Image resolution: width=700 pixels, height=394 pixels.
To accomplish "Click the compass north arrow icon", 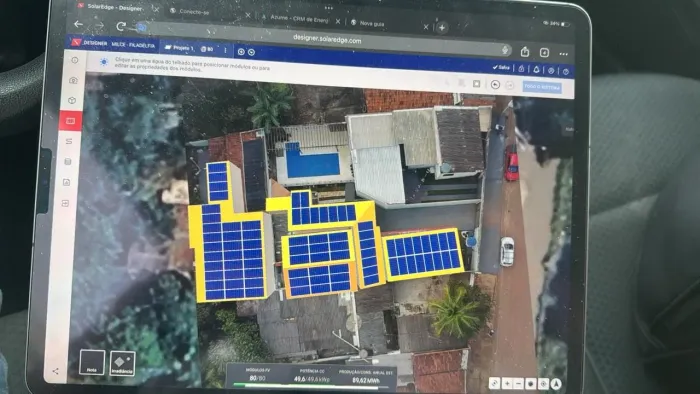I will coord(556,384).
